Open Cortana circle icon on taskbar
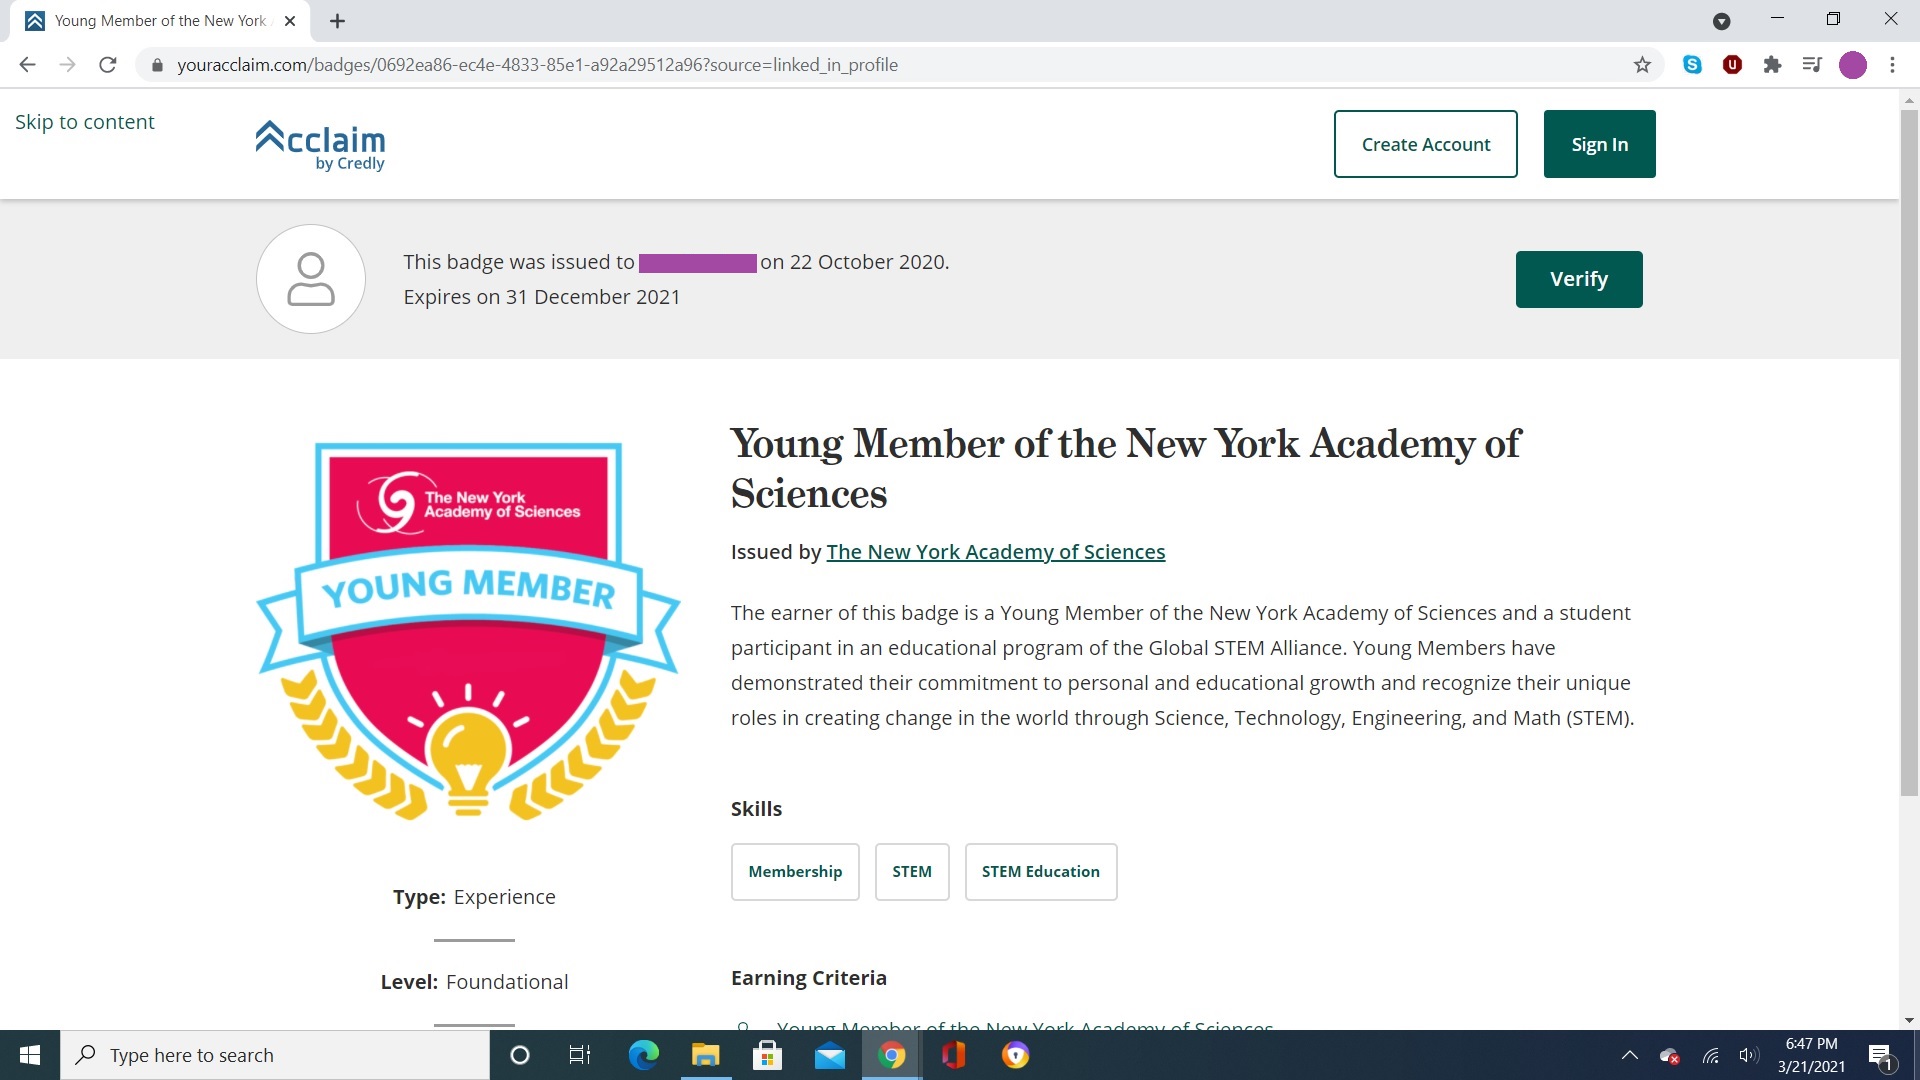1920x1080 pixels. point(519,1055)
